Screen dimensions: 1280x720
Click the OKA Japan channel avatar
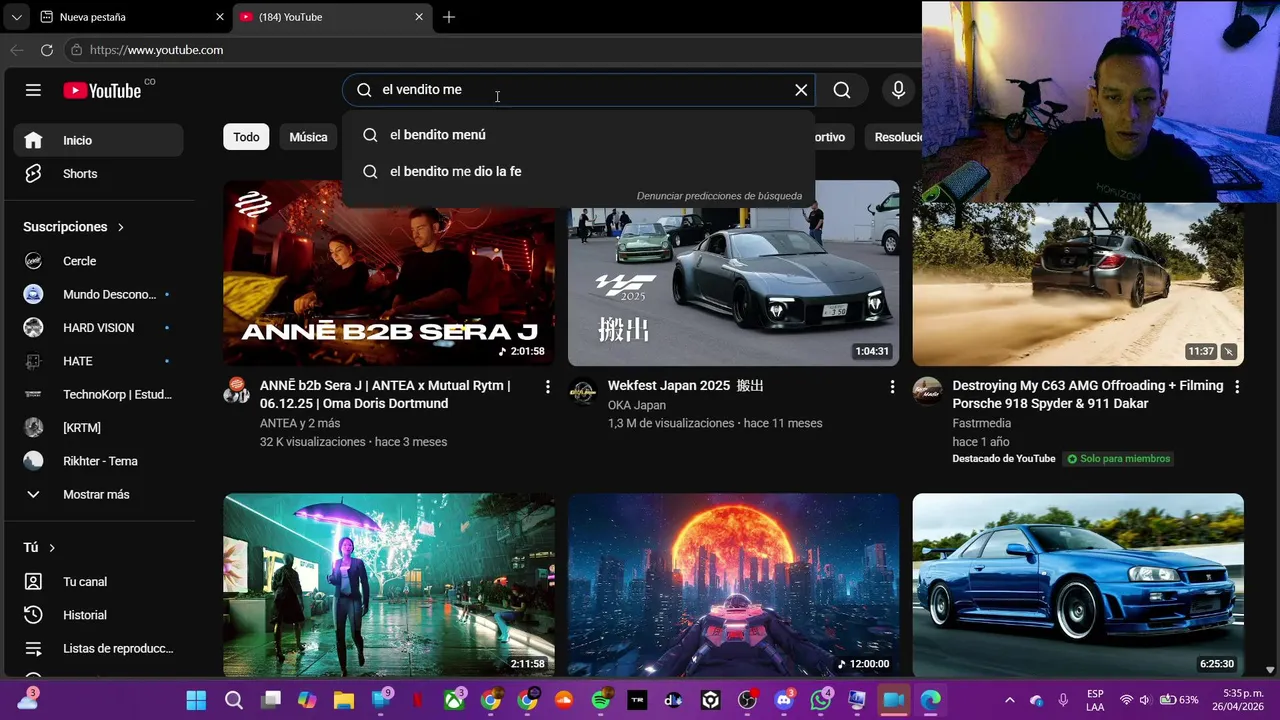582,391
